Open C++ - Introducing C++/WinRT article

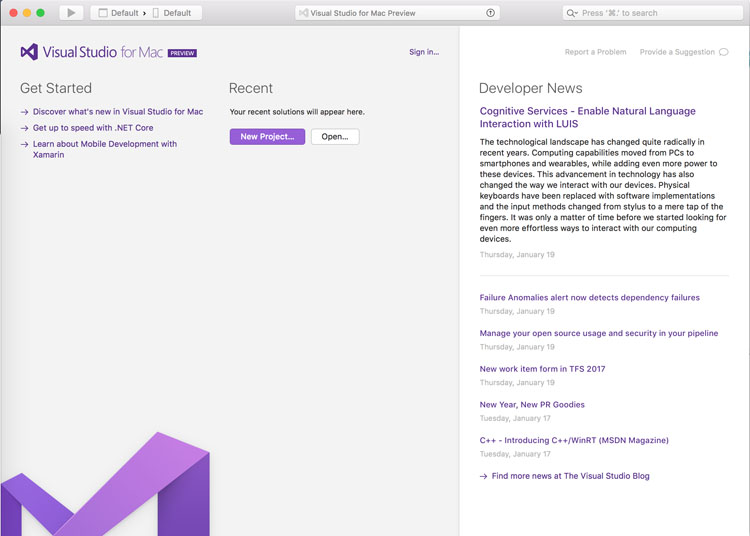click(574, 440)
